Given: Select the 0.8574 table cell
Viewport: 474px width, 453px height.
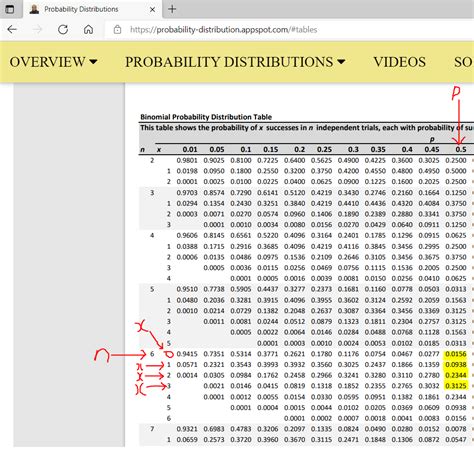Looking at the screenshot, I should pos(214,193).
